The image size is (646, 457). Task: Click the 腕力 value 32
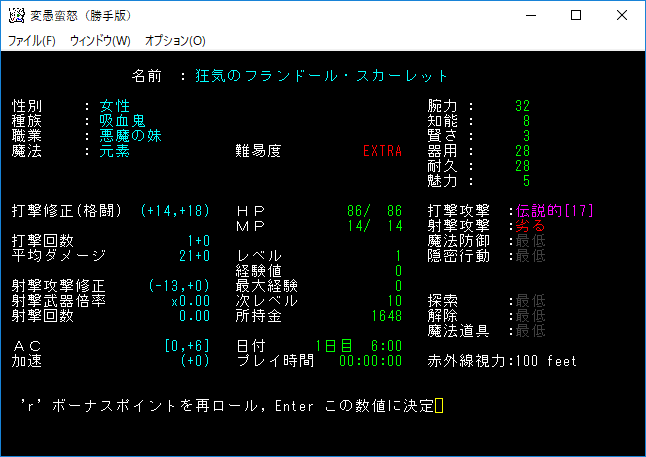tap(522, 106)
